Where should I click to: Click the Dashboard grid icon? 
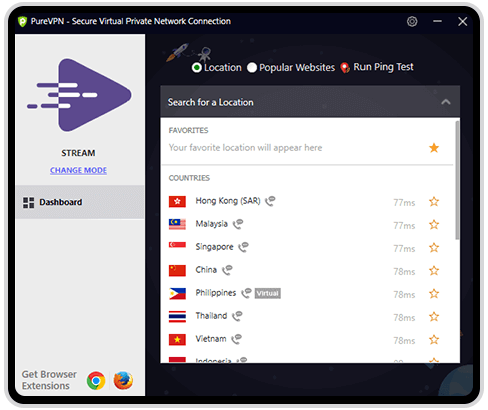28,202
